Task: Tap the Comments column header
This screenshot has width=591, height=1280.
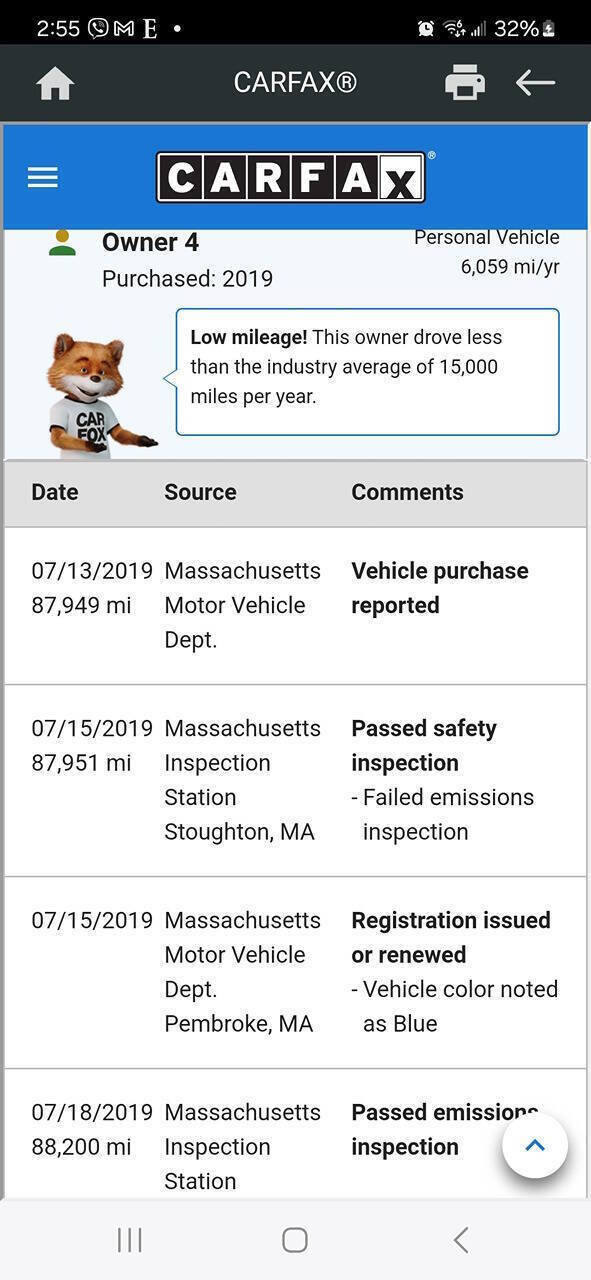Action: point(407,492)
